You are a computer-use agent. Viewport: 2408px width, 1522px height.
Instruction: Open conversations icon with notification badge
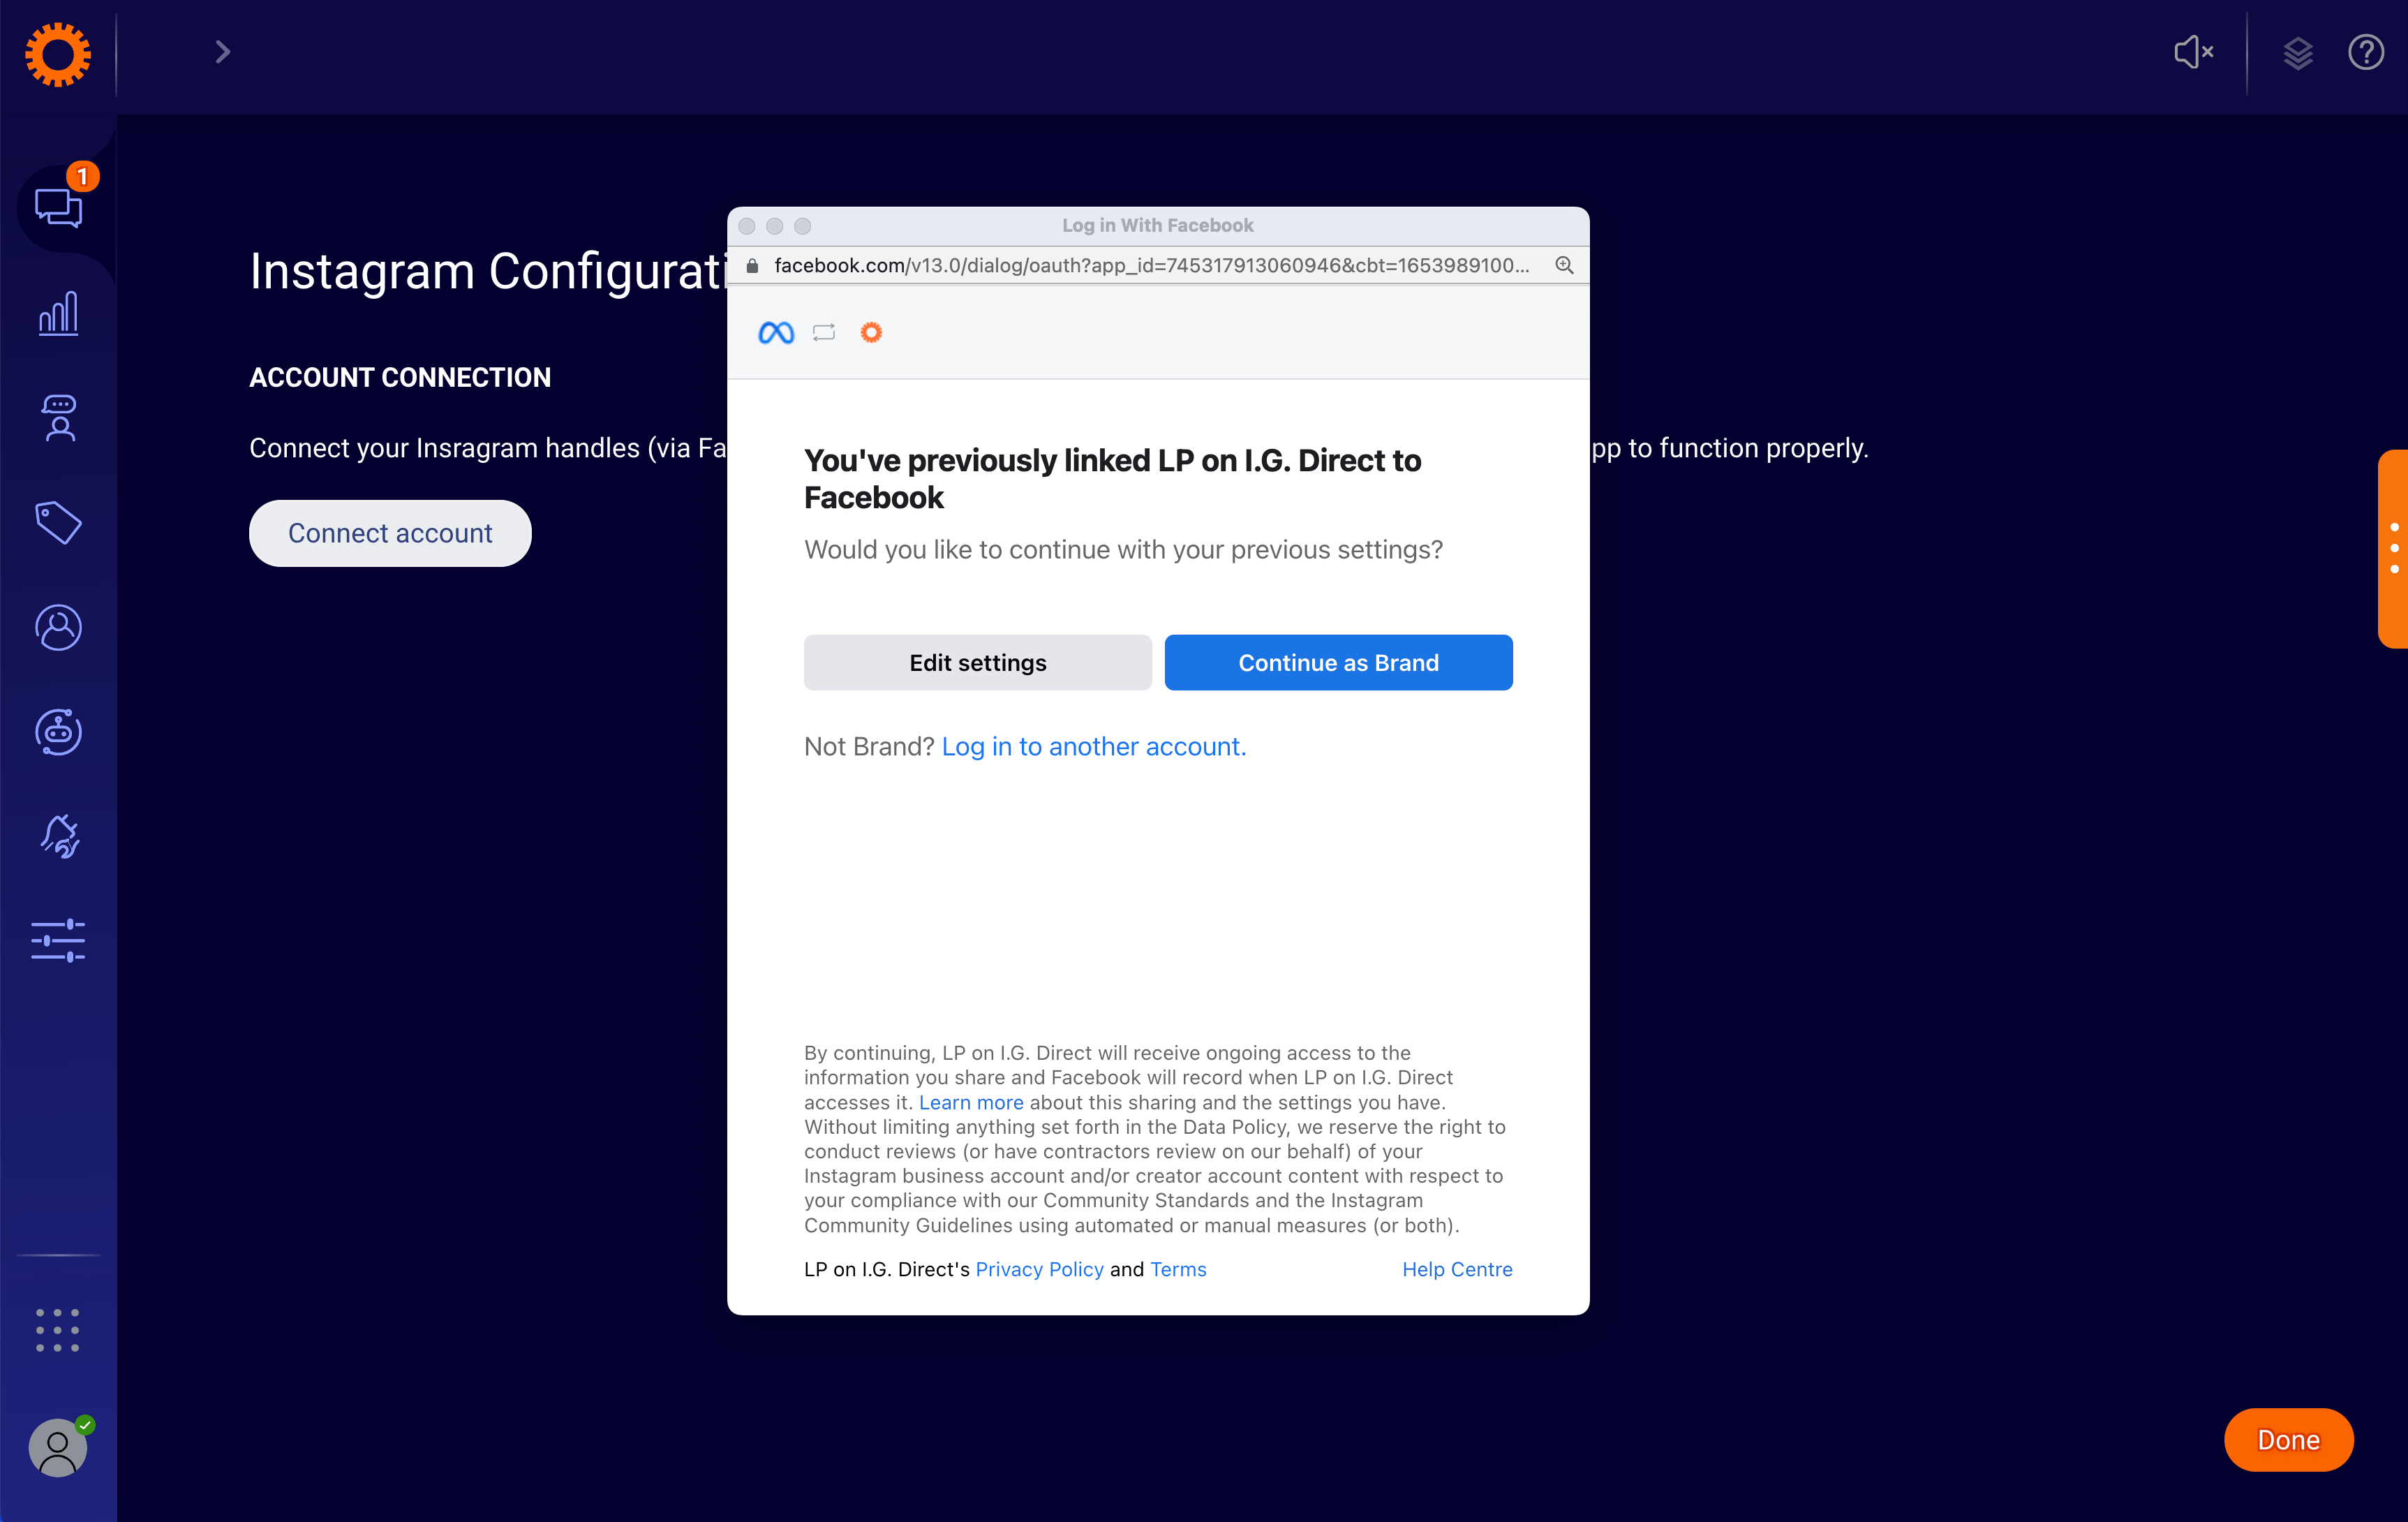click(x=59, y=207)
